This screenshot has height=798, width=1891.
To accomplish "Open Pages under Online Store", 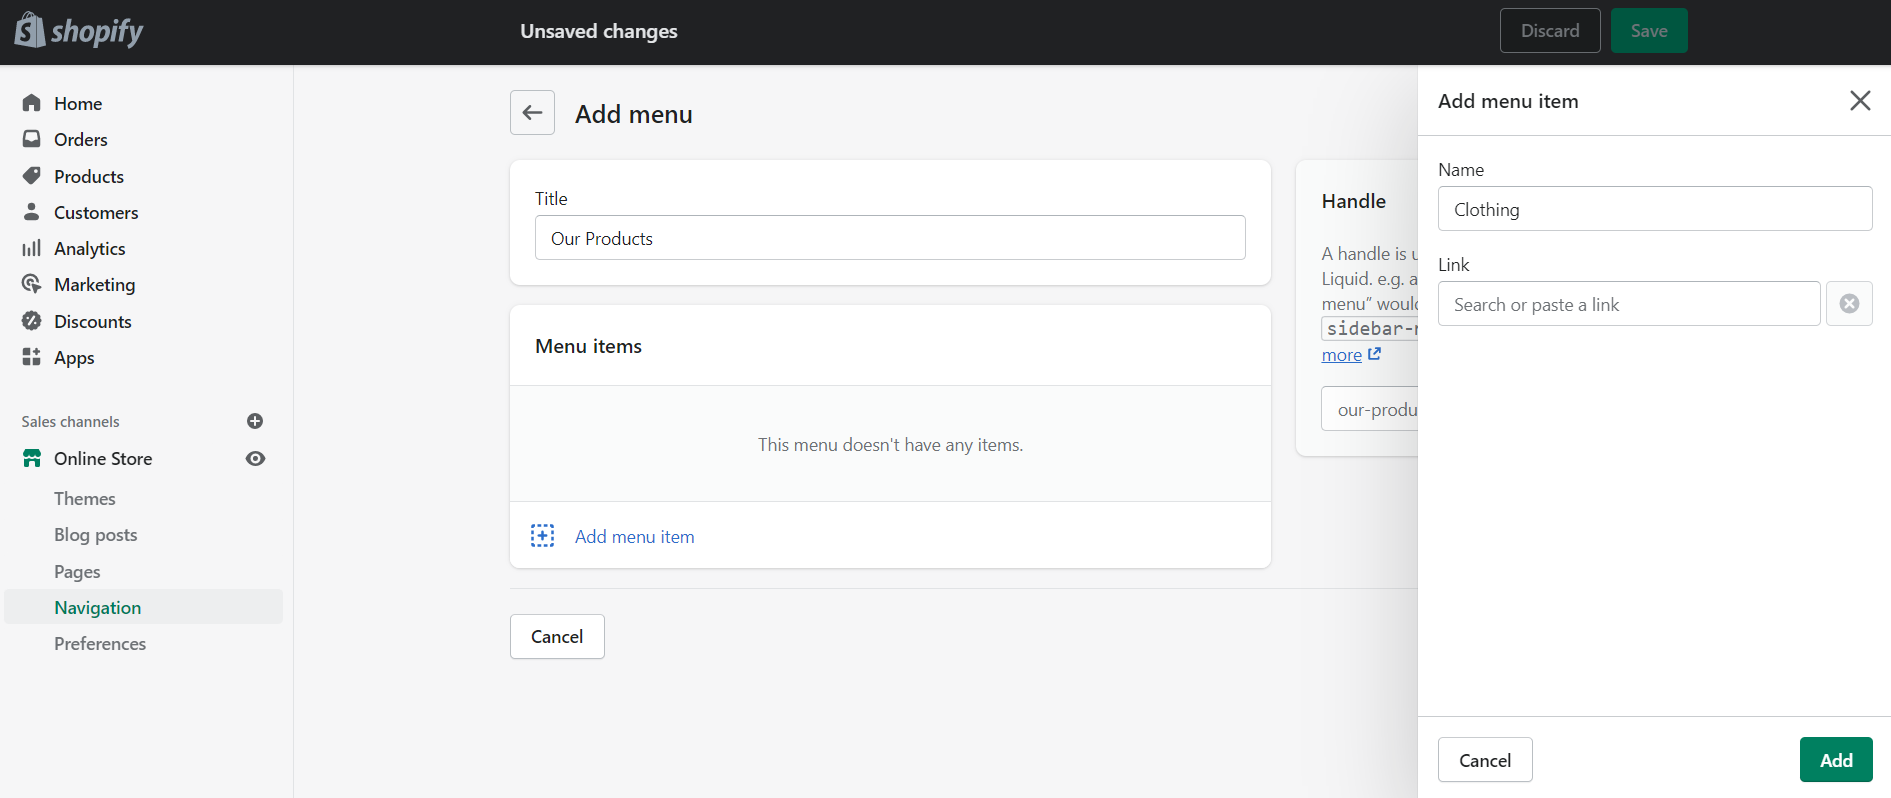I will (77, 571).
